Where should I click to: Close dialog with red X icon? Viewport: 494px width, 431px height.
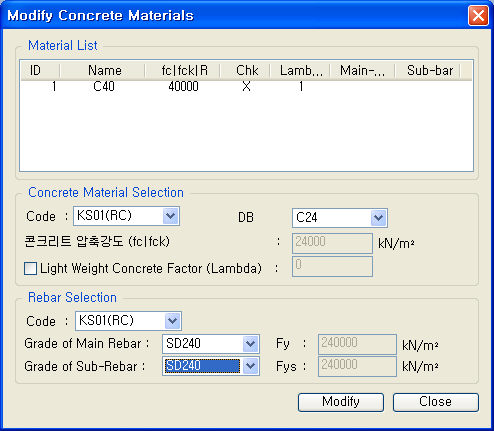(478, 15)
